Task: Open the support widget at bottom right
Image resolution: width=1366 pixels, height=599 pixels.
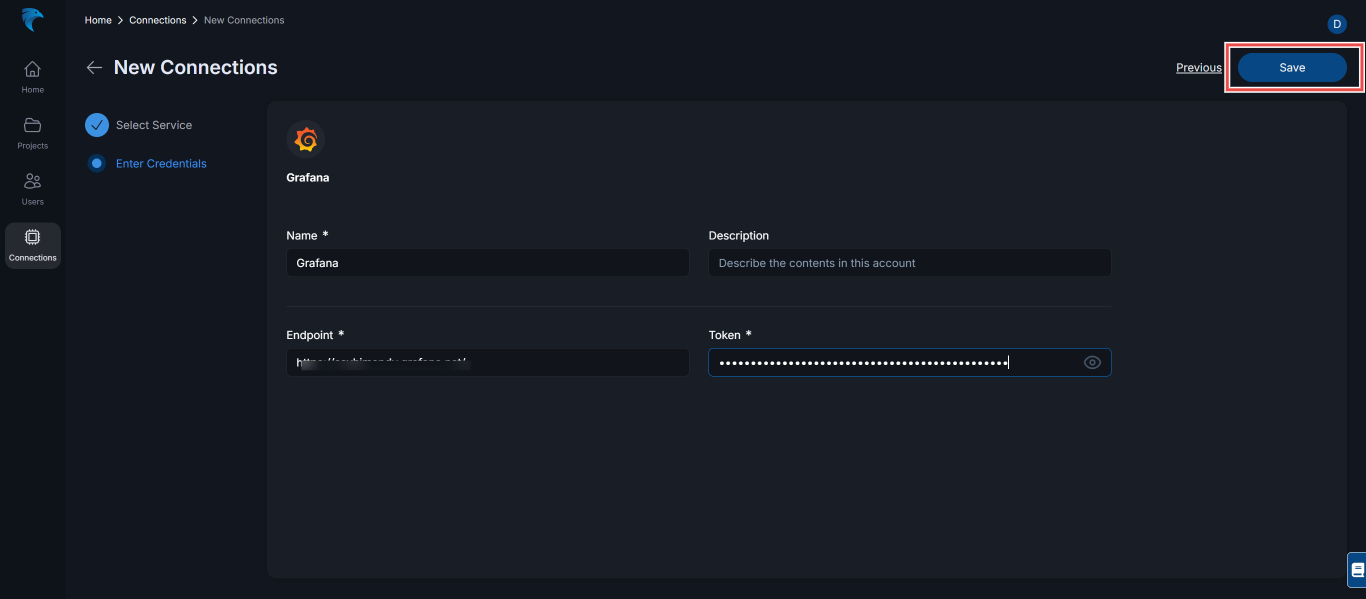Action: (x=1357, y=569)
